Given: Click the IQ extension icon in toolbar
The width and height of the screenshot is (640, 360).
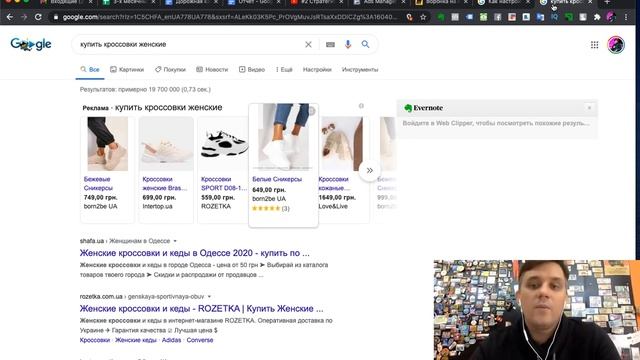Looking at the screenshot, I should [554, 17].
